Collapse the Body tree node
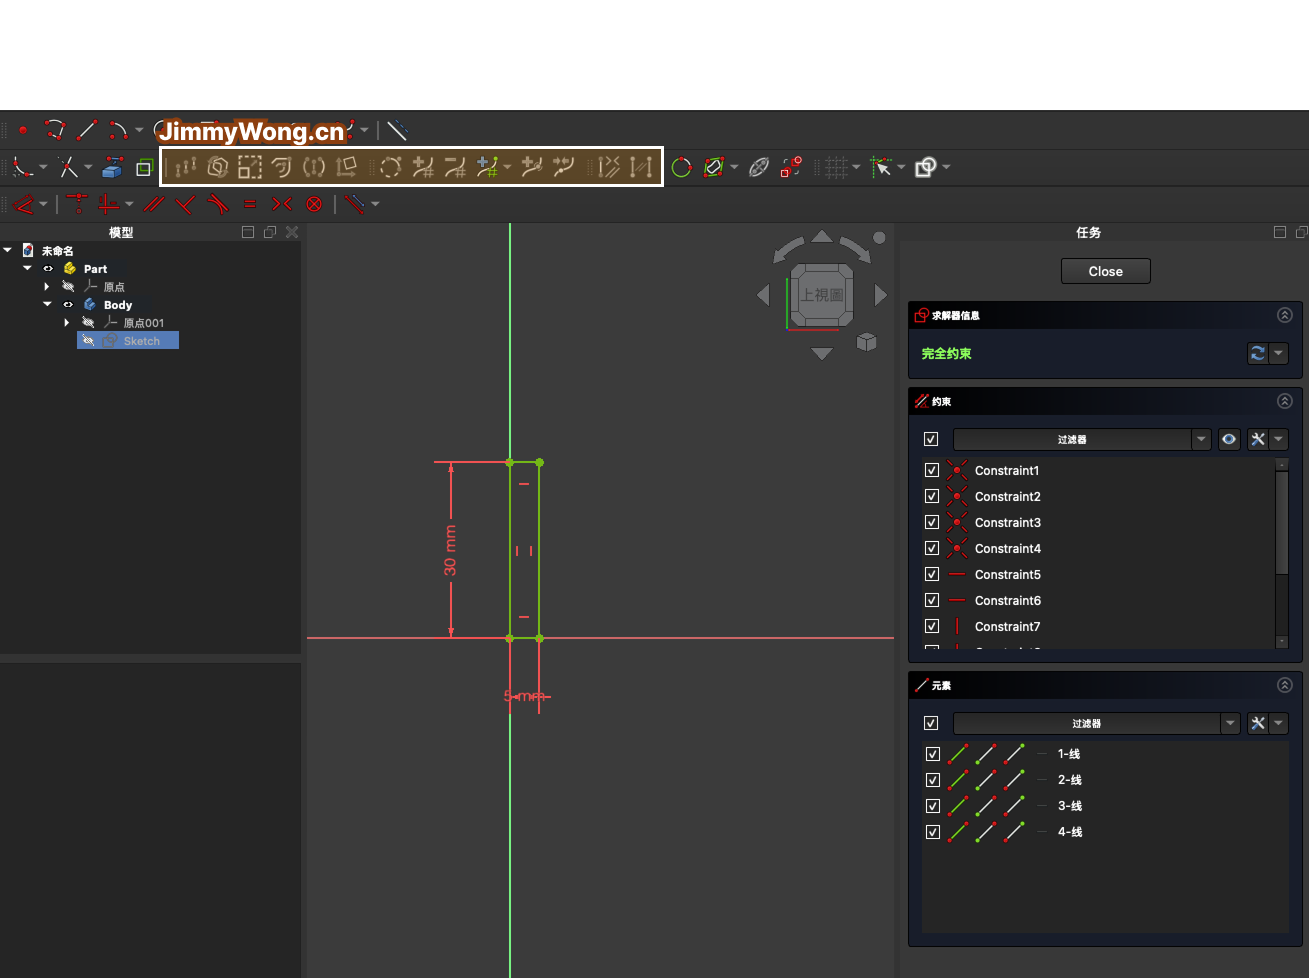1309x978 pixels. pos(47,304)
